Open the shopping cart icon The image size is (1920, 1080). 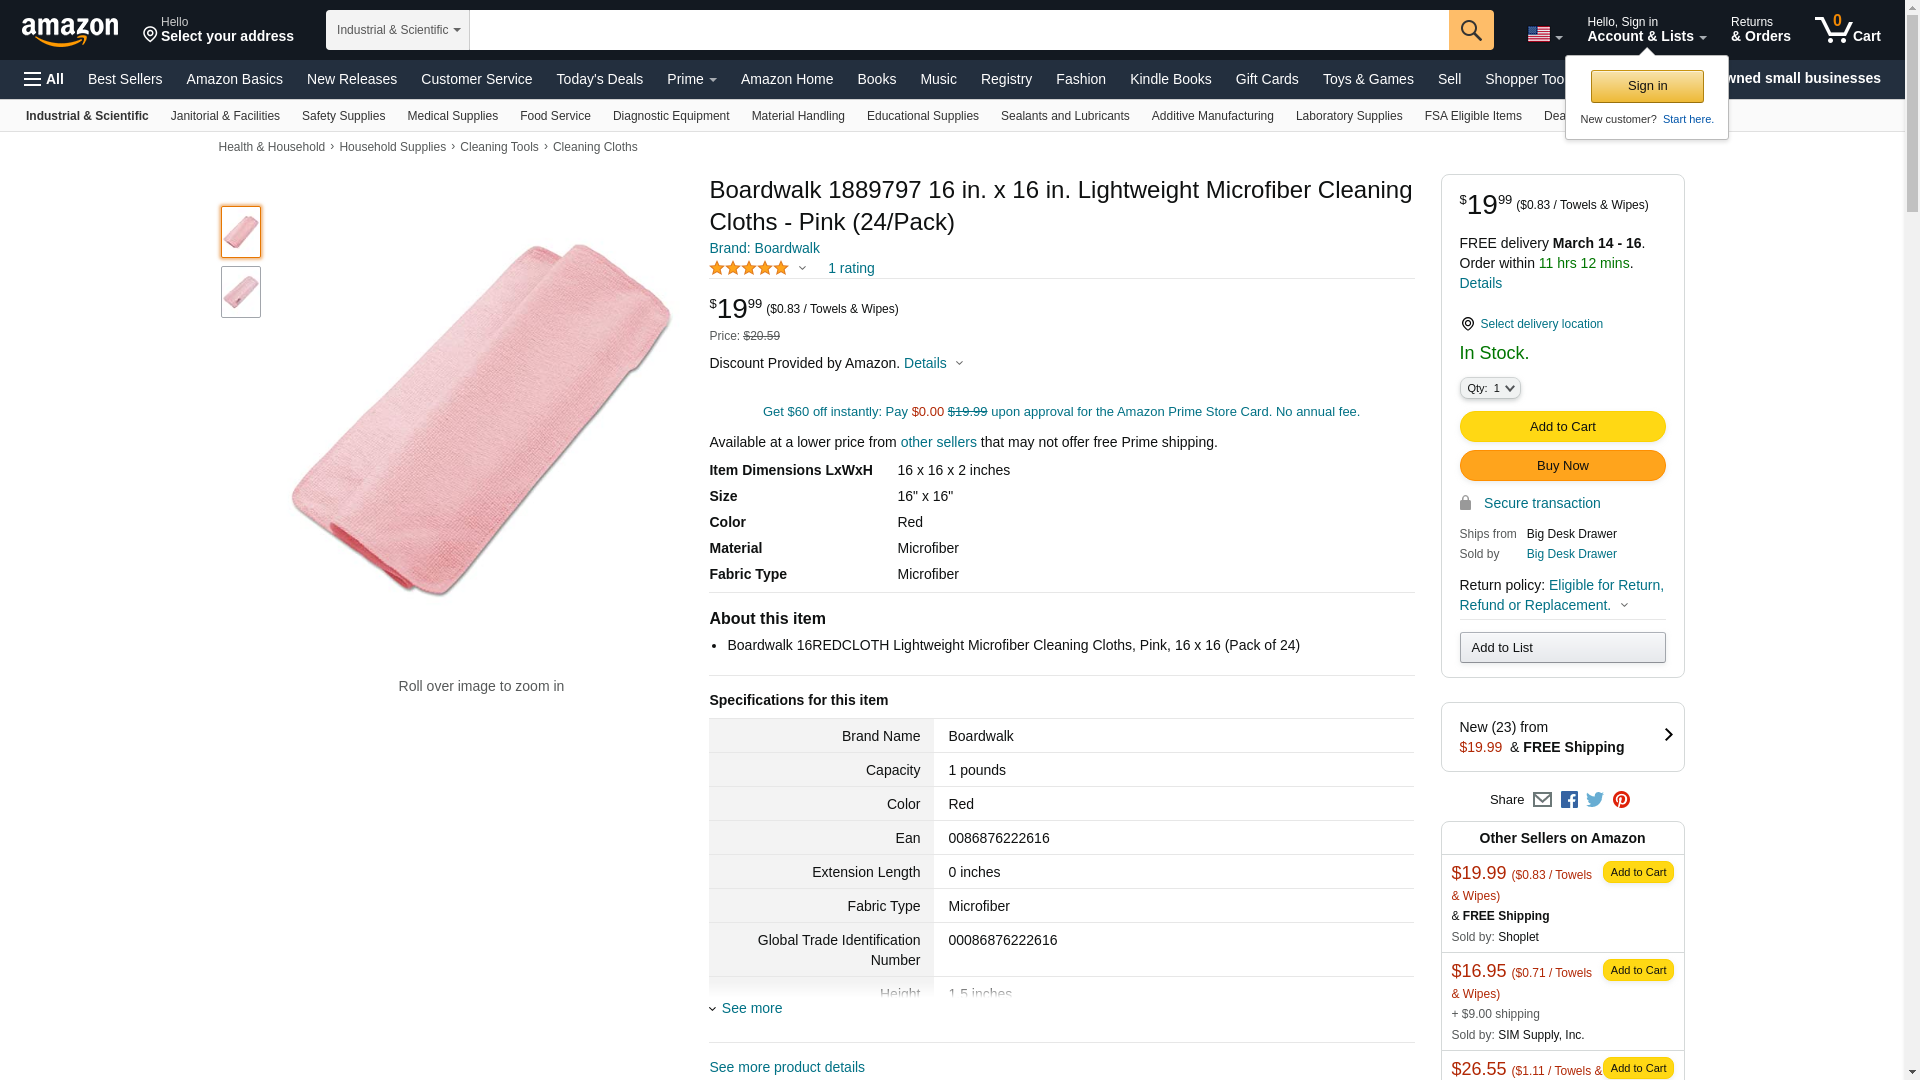(x=1847, y=30)
